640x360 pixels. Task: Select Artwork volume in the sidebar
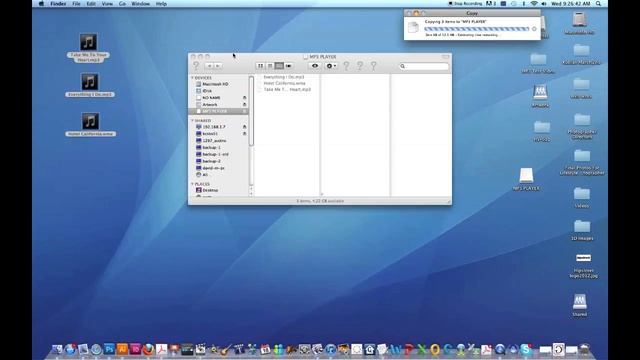tap(219, 104)
